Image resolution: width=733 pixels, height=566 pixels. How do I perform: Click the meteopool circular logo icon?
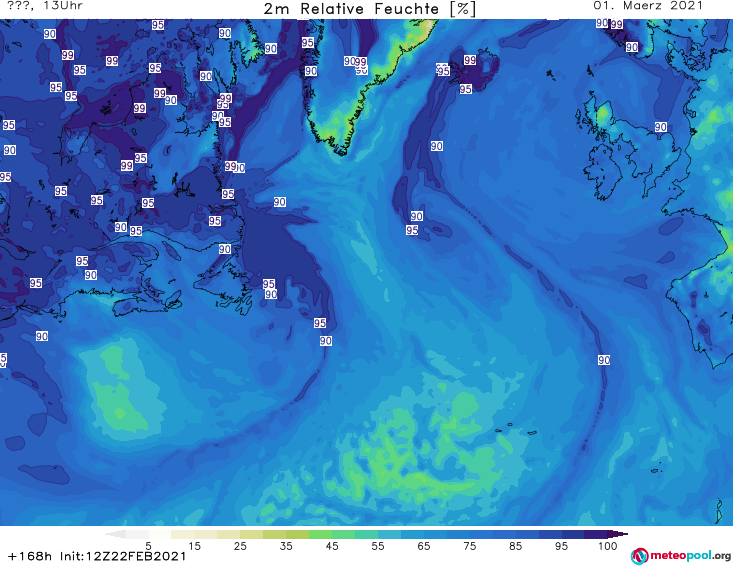pyautogui.click(x=639, y=556)
